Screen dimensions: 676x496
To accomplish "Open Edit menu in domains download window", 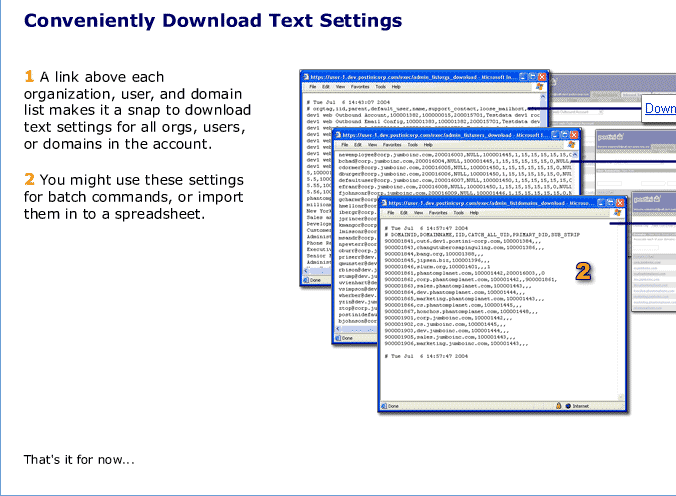I will coord(404,213).
